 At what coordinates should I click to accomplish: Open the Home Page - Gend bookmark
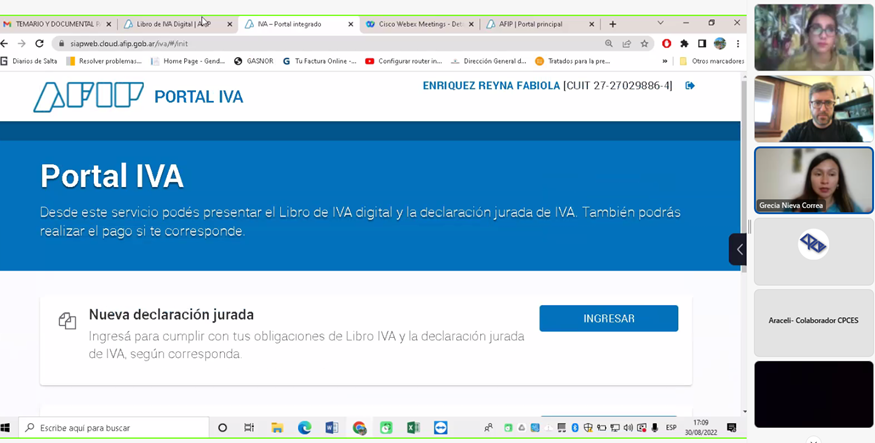click(x=189, y=61)
